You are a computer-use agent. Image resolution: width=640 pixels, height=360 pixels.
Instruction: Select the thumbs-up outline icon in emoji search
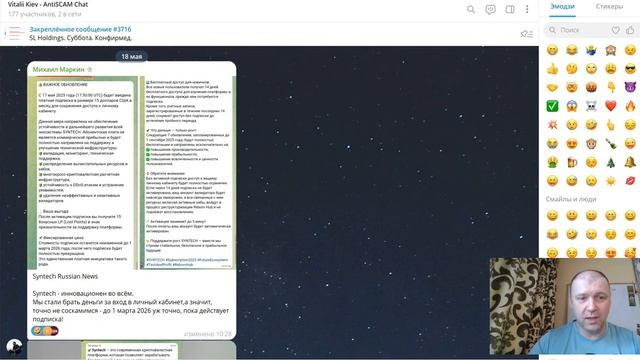pyautogui.click(x=630, y=30)
